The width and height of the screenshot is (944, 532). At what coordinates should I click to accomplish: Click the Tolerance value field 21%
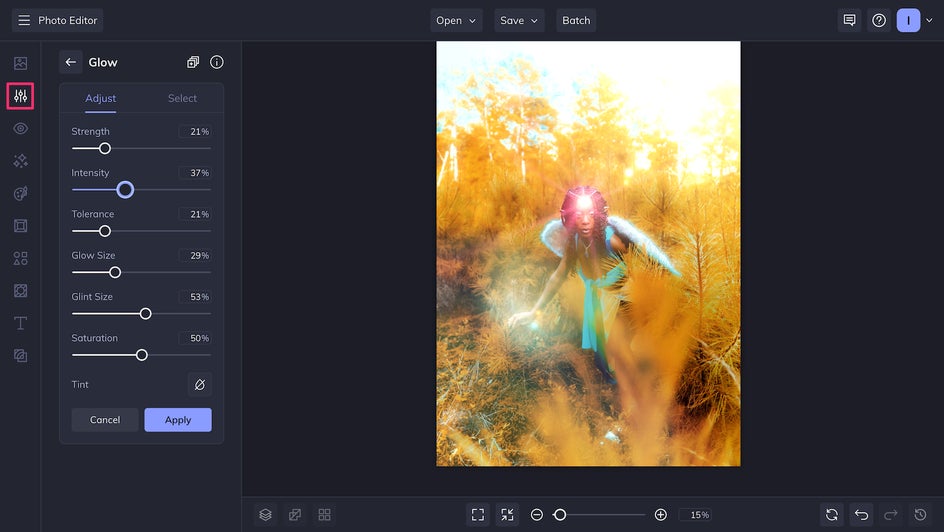pos(195,214)
